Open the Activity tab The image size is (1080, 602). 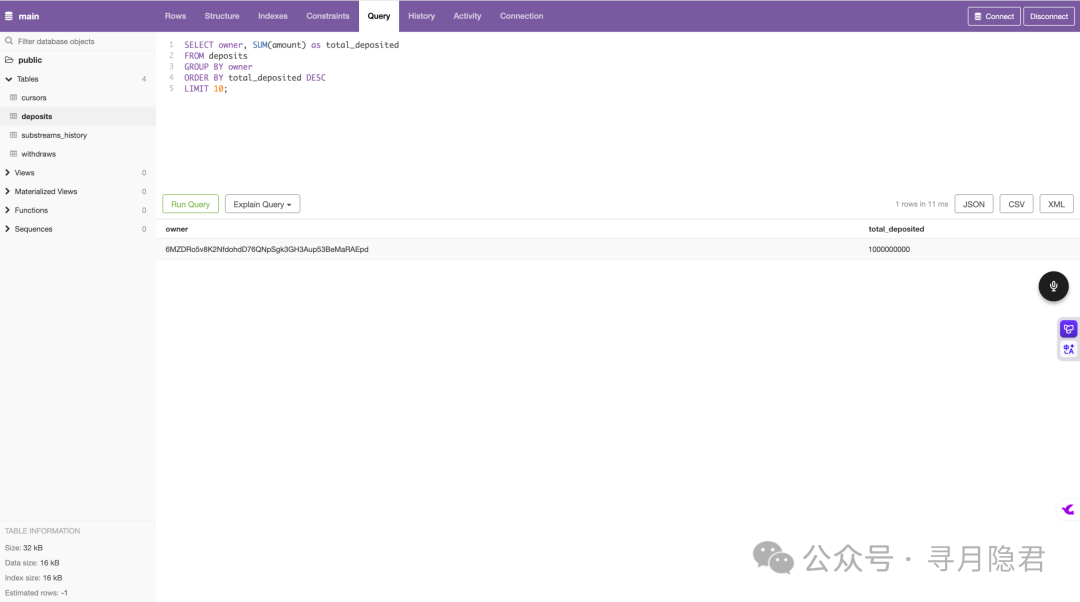(x=467, y=16)
